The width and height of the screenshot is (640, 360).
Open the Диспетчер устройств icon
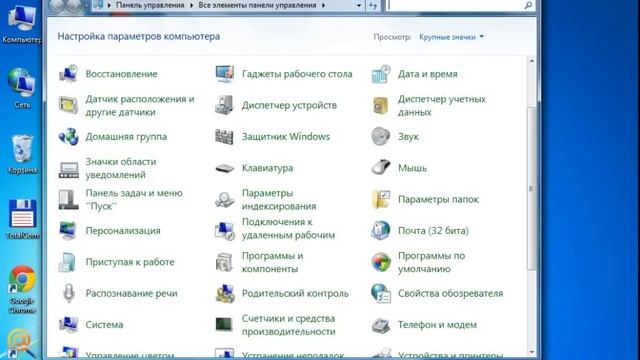pyautogui.click(x=224, y=105)
